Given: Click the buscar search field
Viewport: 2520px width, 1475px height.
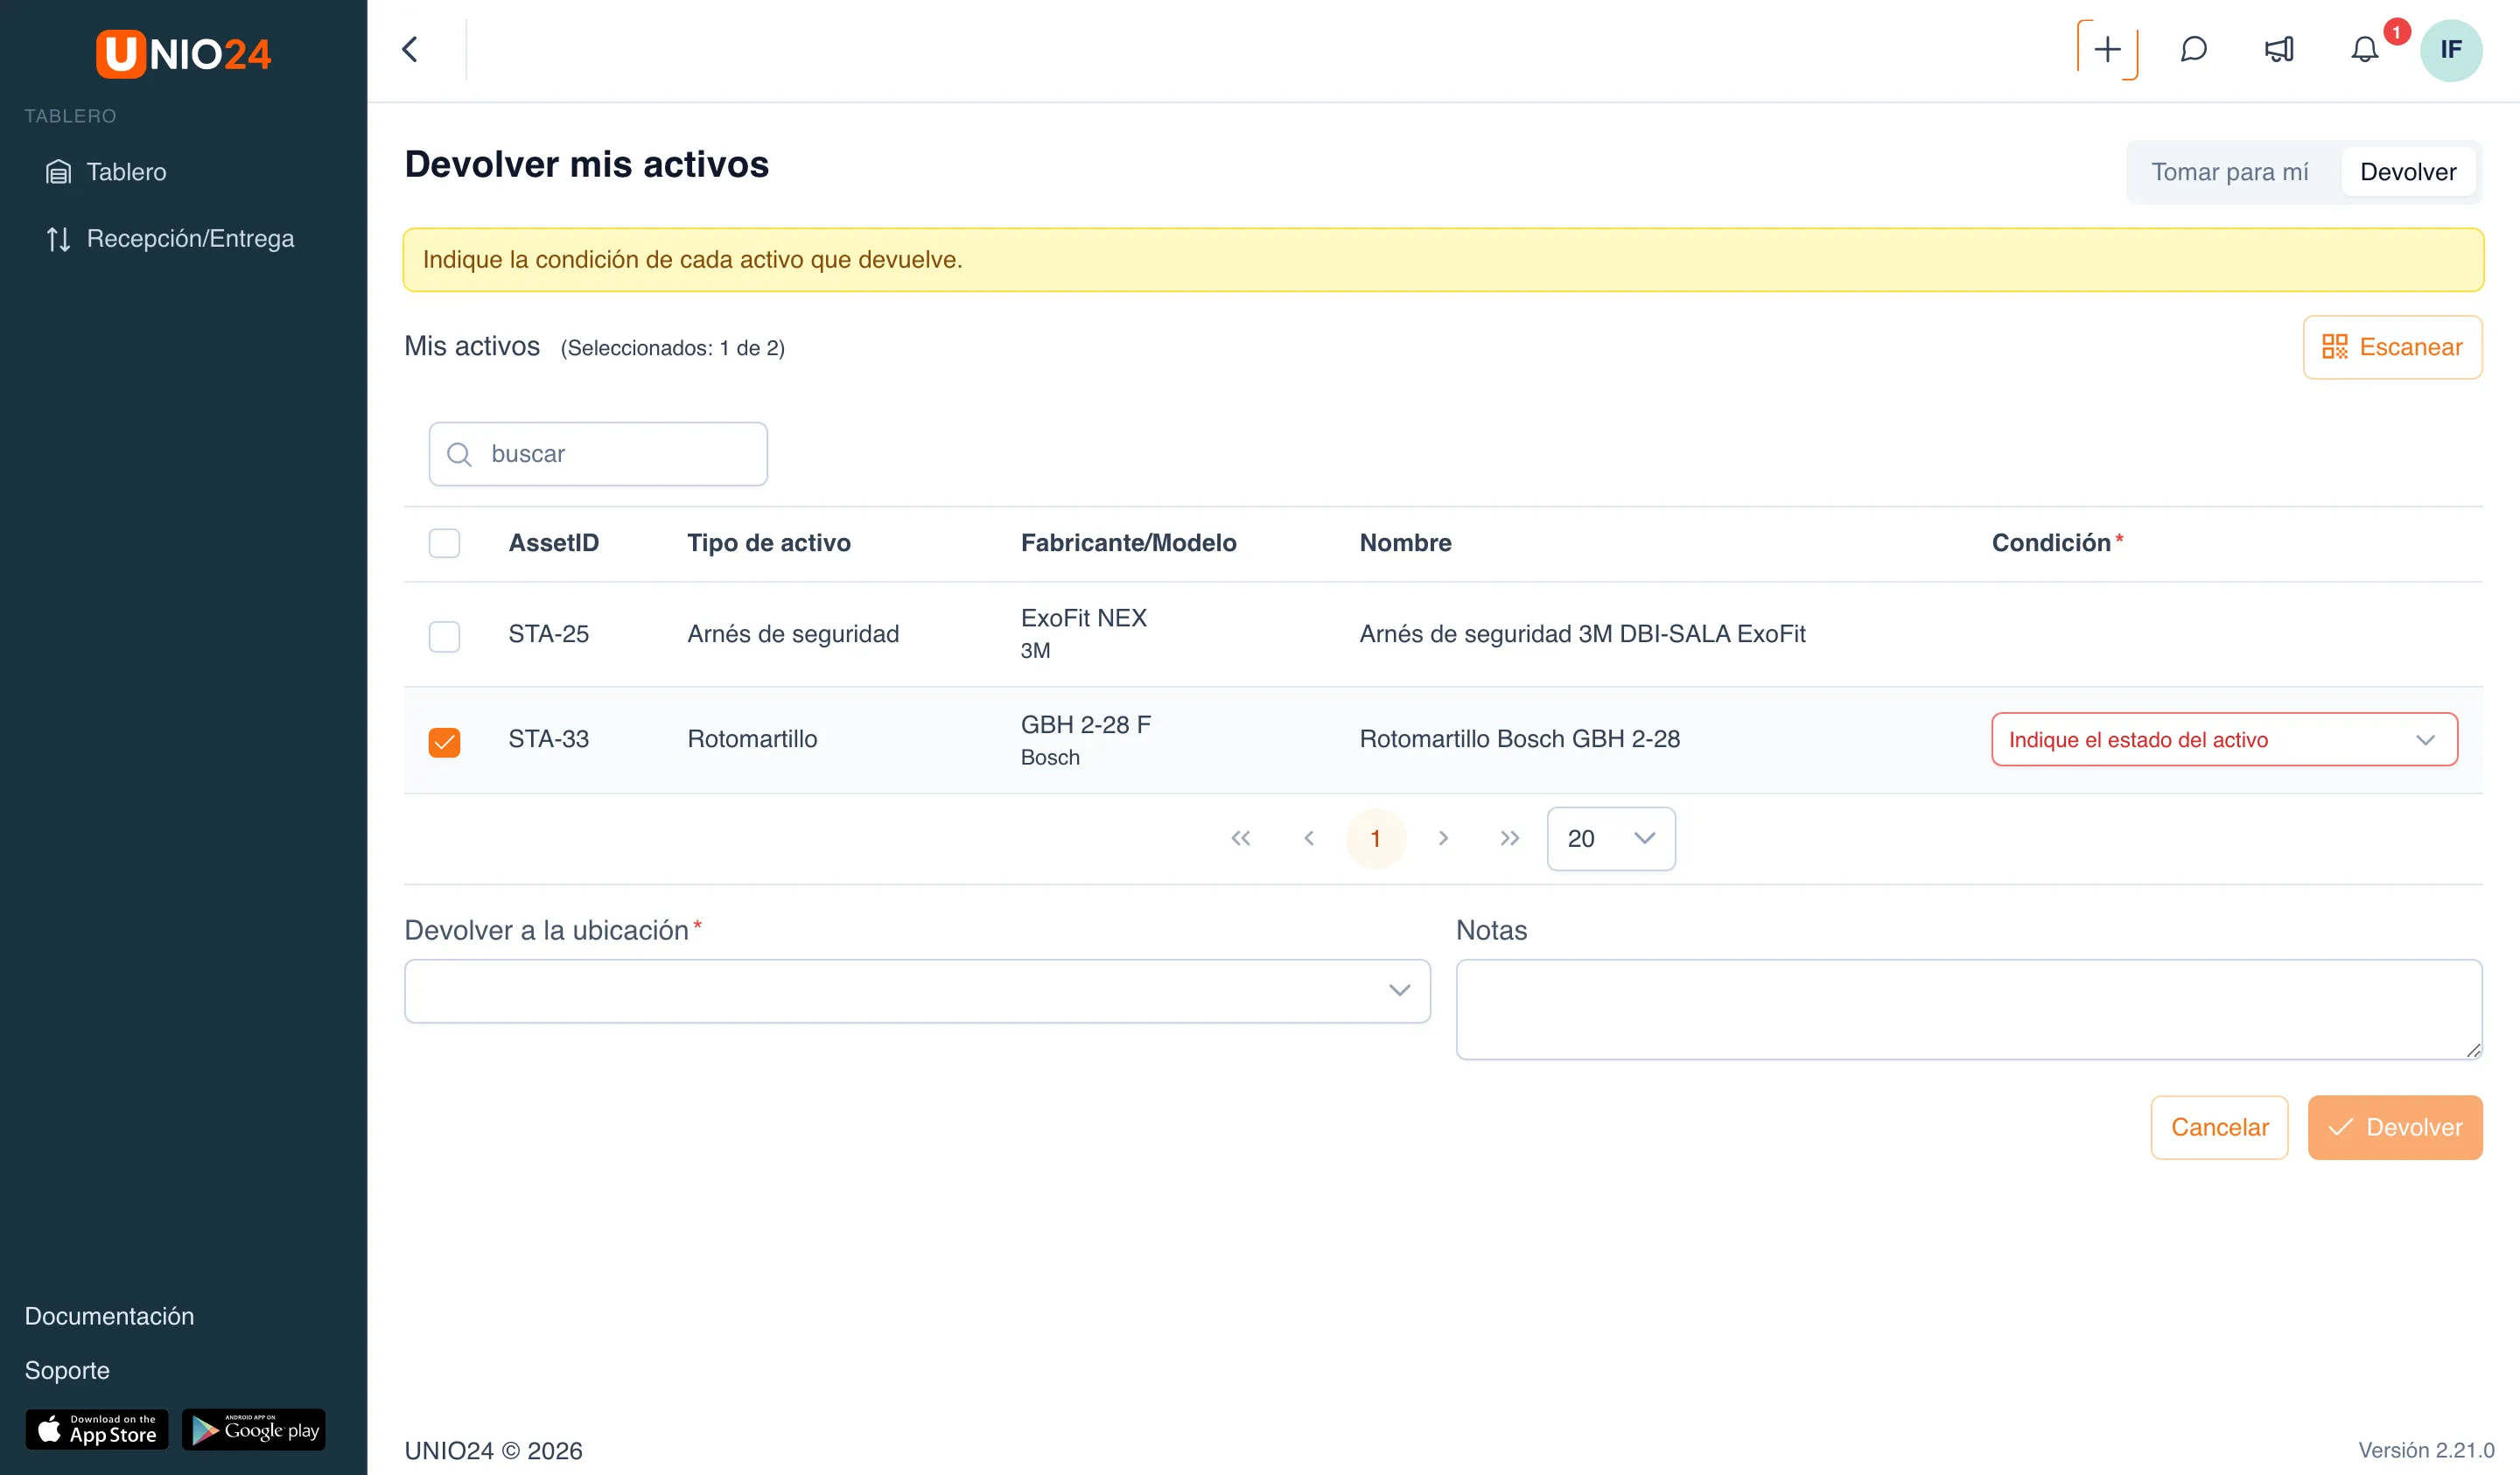Looking at the screenshot, I should 598,454.
